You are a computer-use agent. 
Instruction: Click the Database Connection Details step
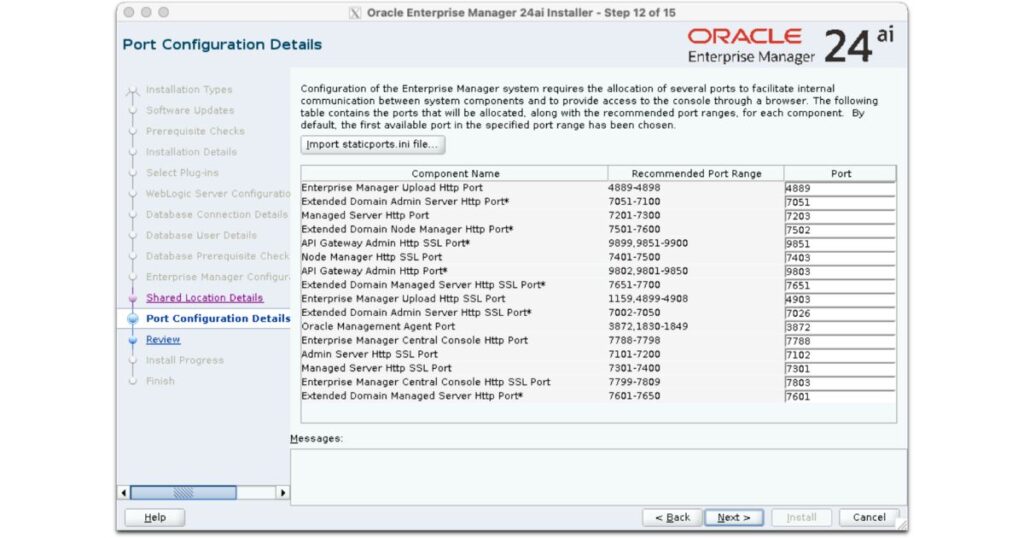[217, 215]
